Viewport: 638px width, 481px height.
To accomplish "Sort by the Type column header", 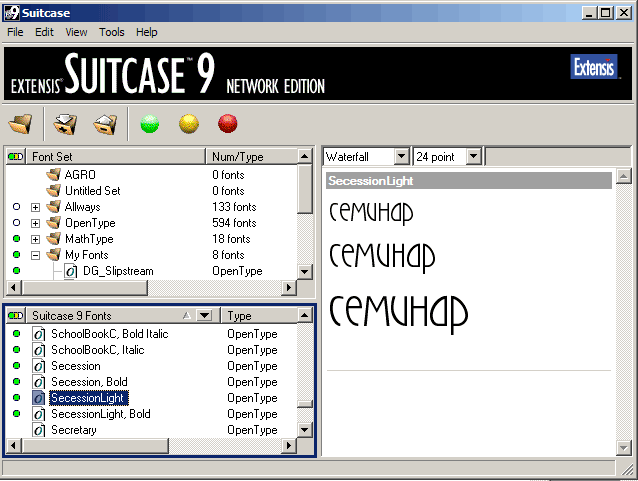I will point(259,315).
